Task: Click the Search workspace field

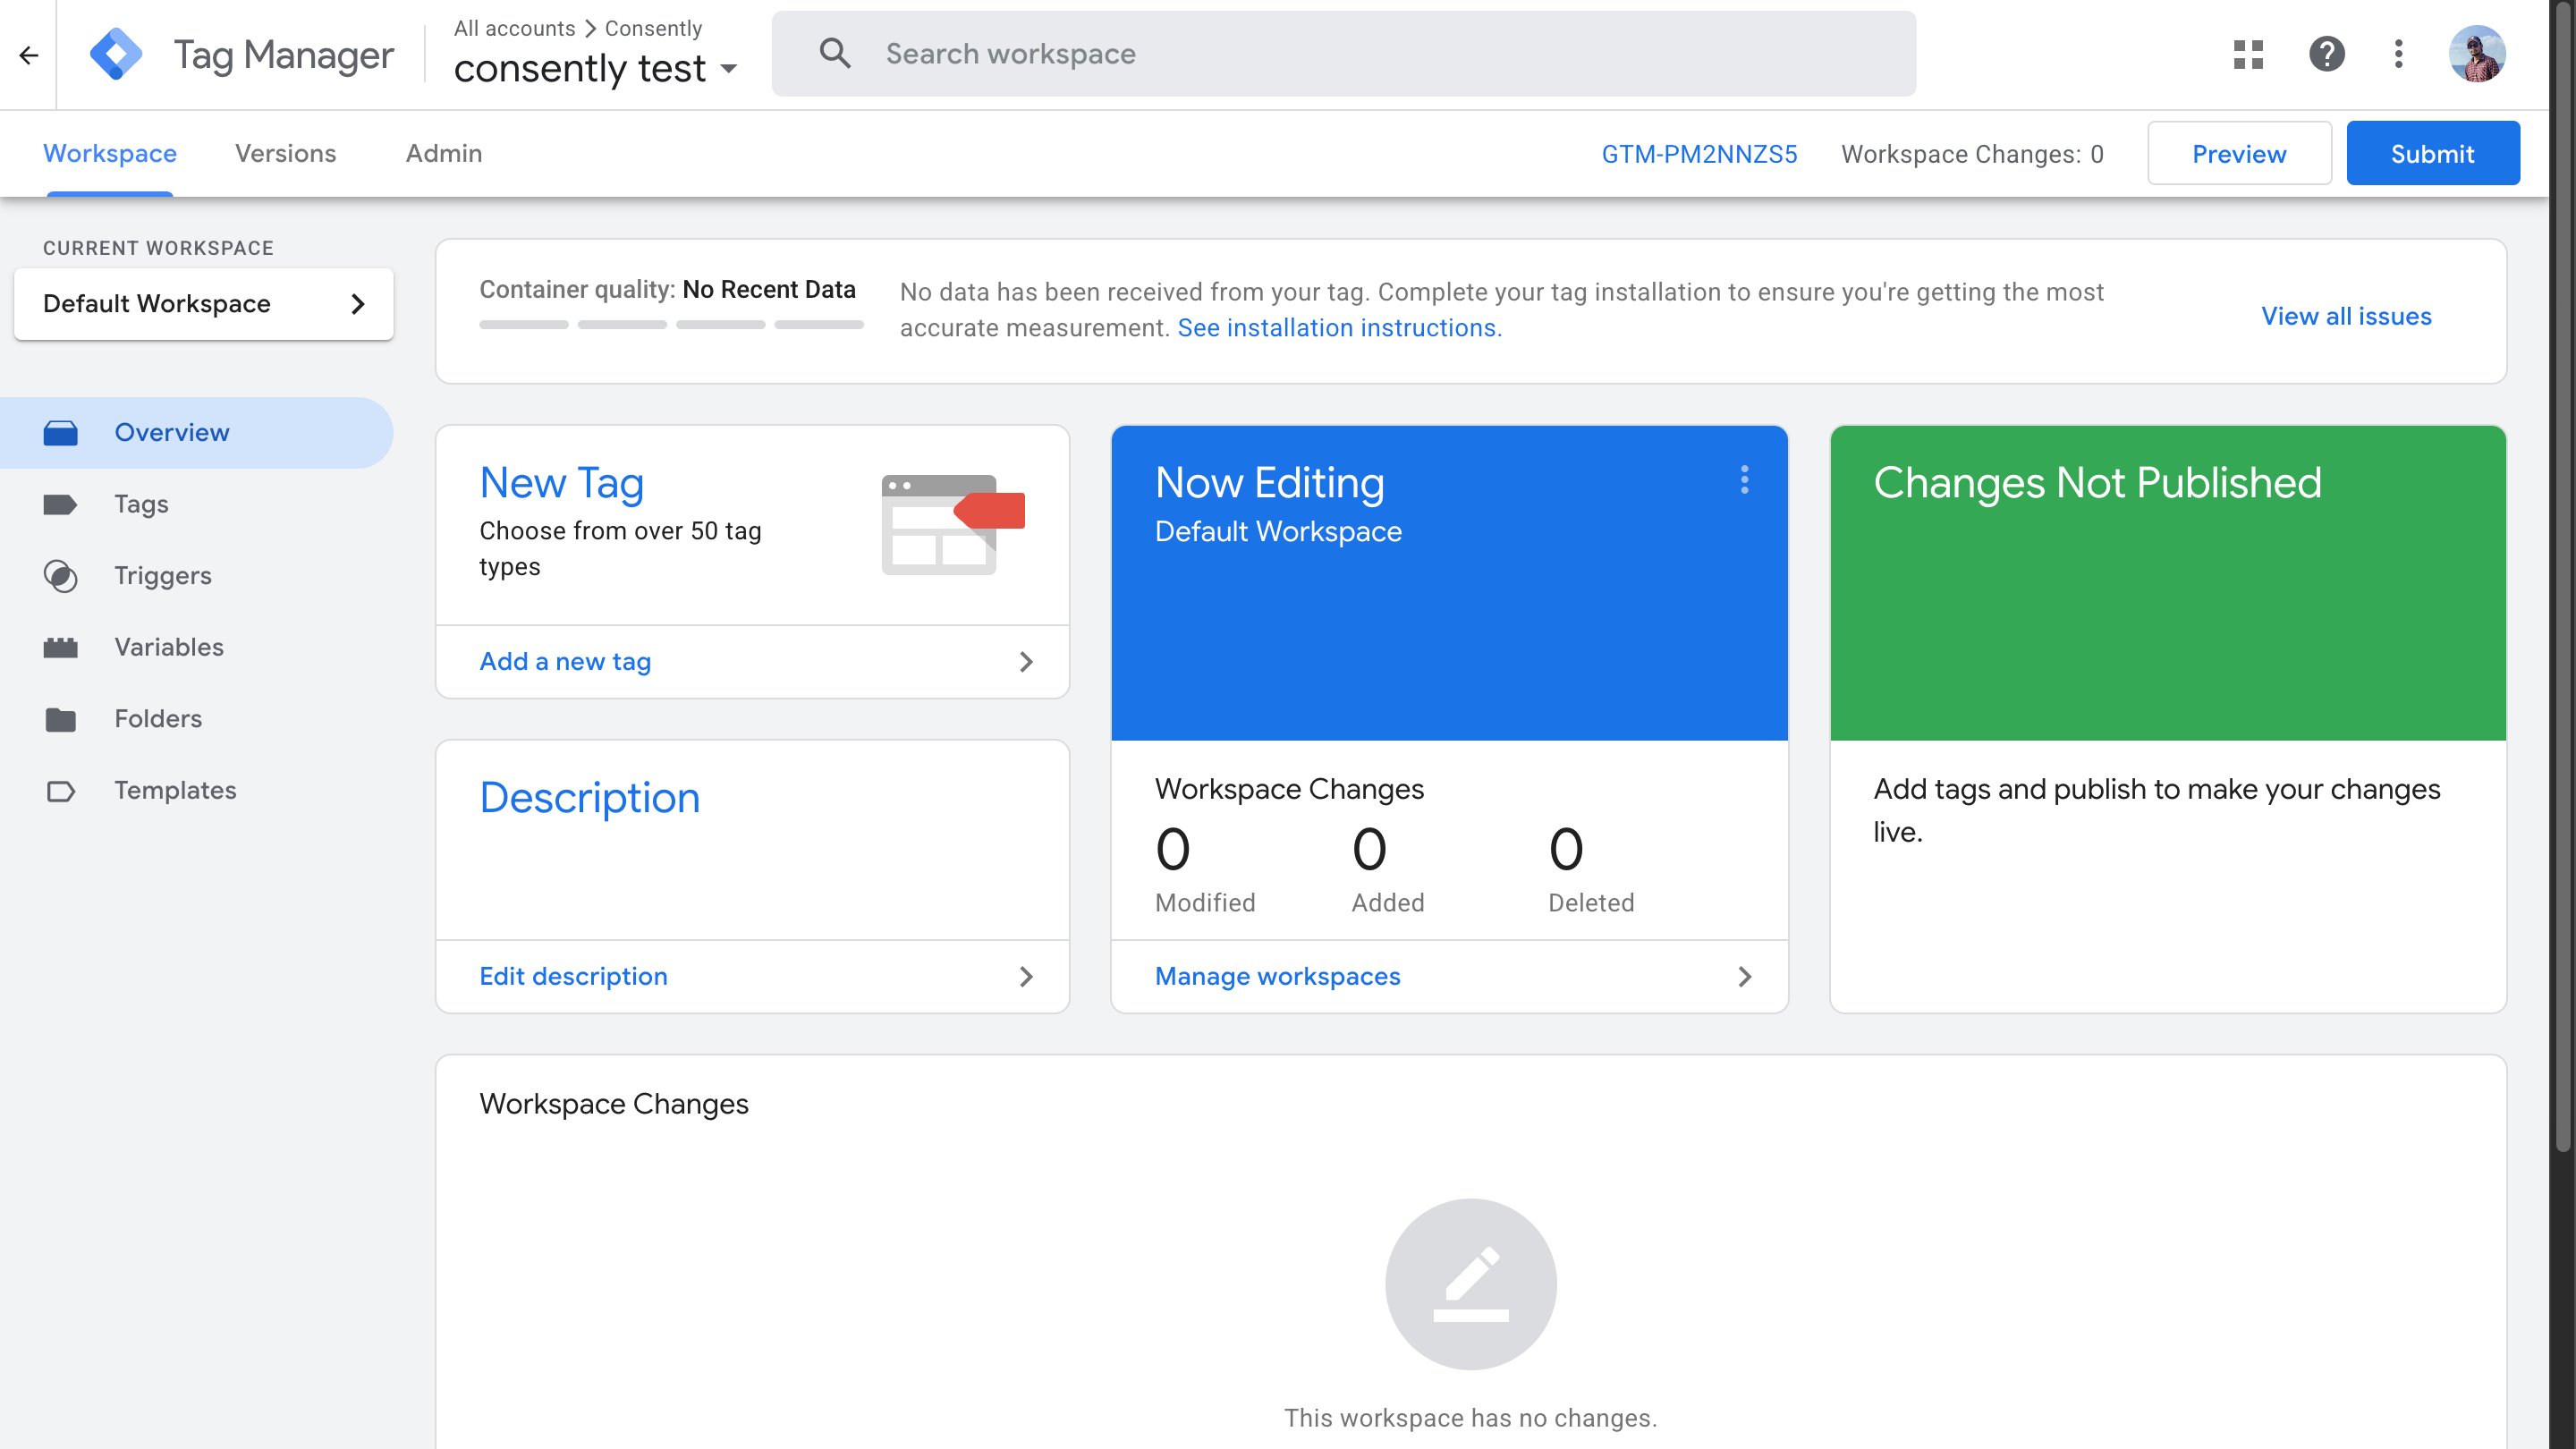Action: (x=1343, y=54)
